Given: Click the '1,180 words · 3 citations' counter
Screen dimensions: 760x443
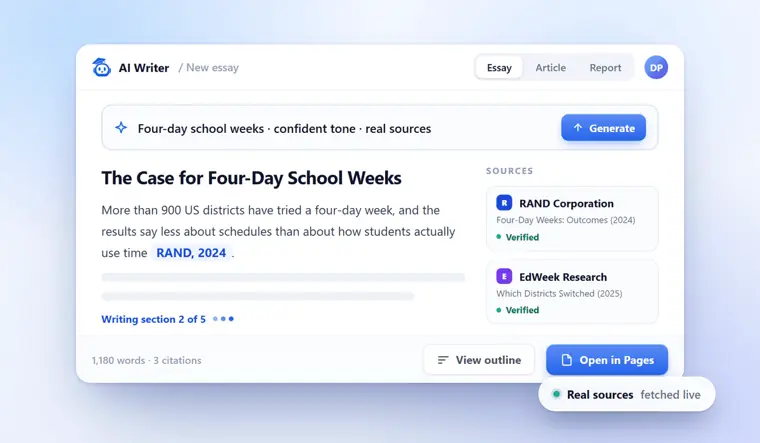Looking at the screenshot, I should 146,360.
